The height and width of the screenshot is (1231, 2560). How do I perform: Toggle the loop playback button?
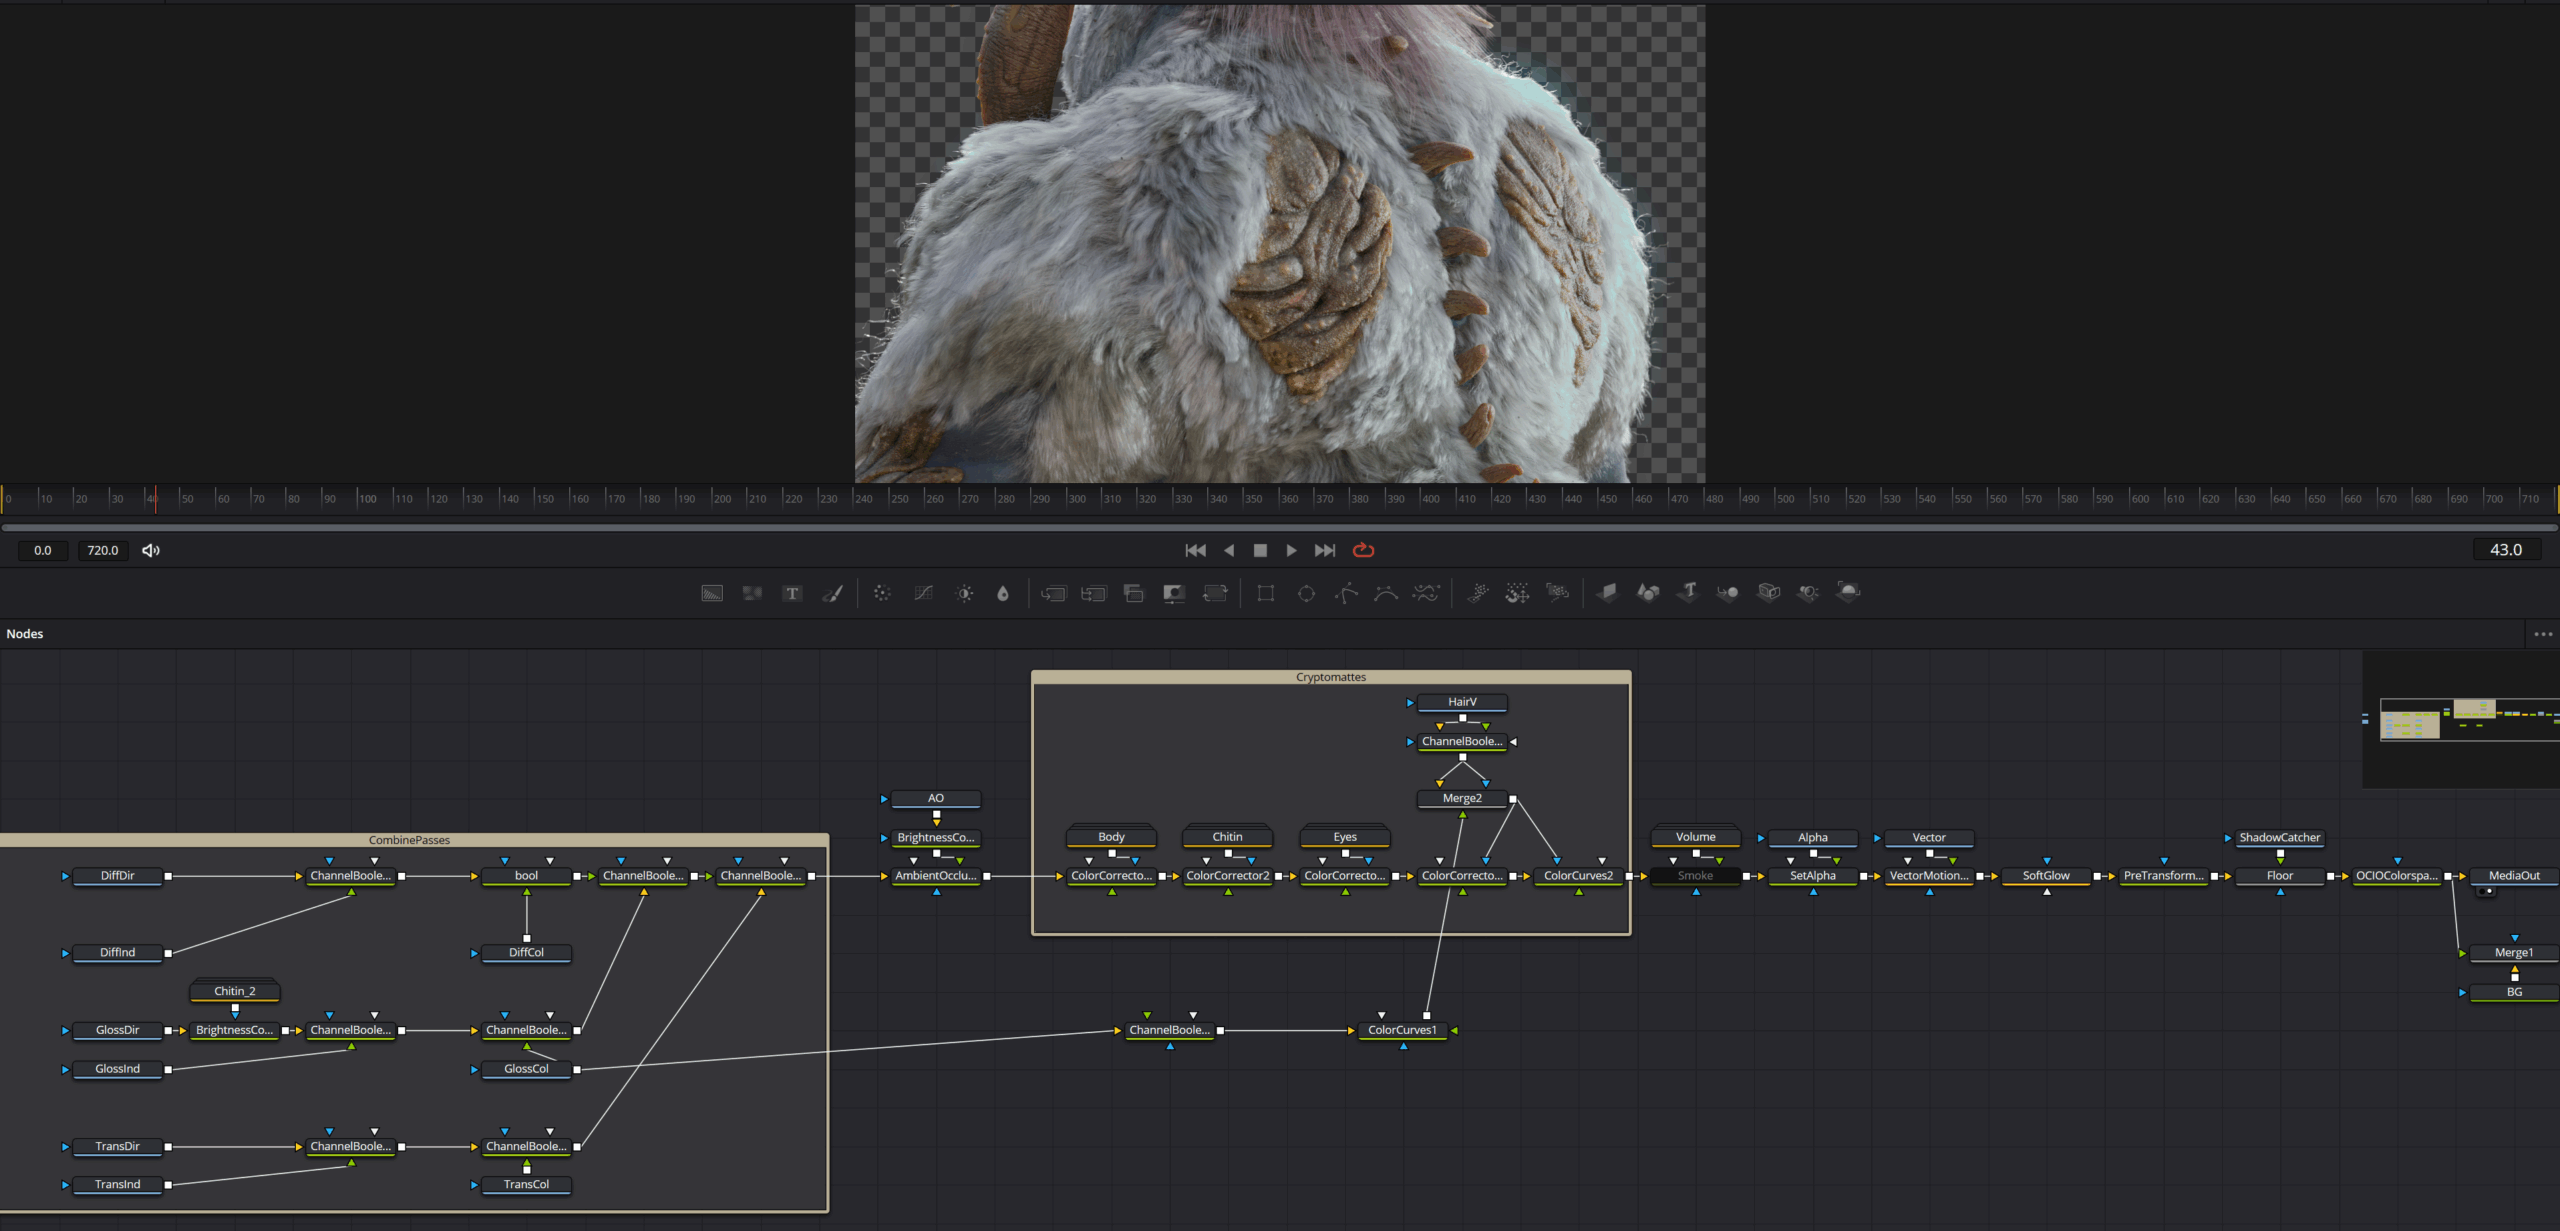point(1363,550)
